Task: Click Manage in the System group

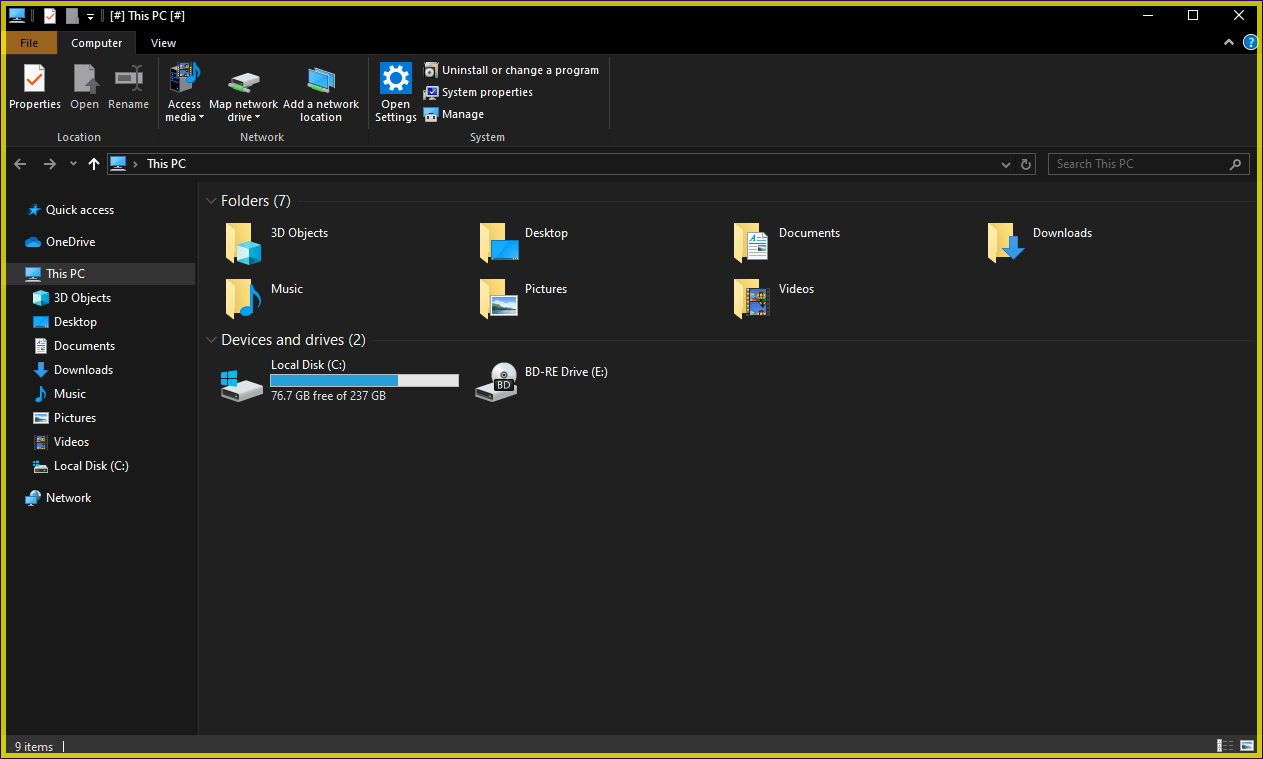Action: 454,114
